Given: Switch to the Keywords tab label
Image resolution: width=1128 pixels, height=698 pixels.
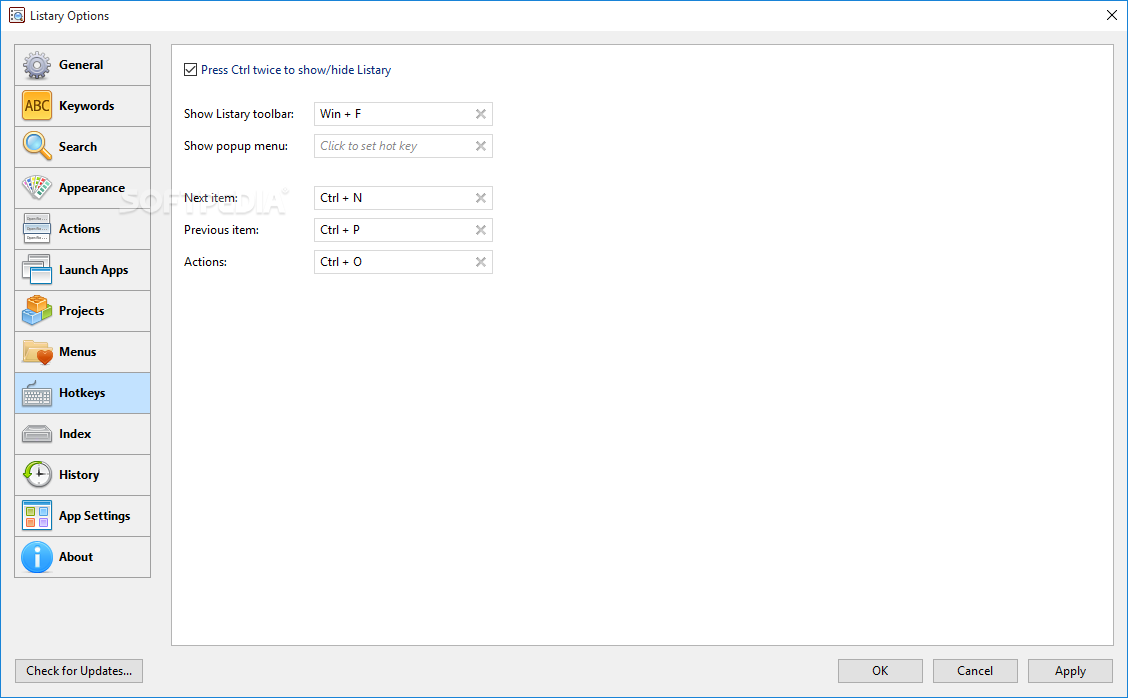Looking at the screenshot, I should (86, 106).
